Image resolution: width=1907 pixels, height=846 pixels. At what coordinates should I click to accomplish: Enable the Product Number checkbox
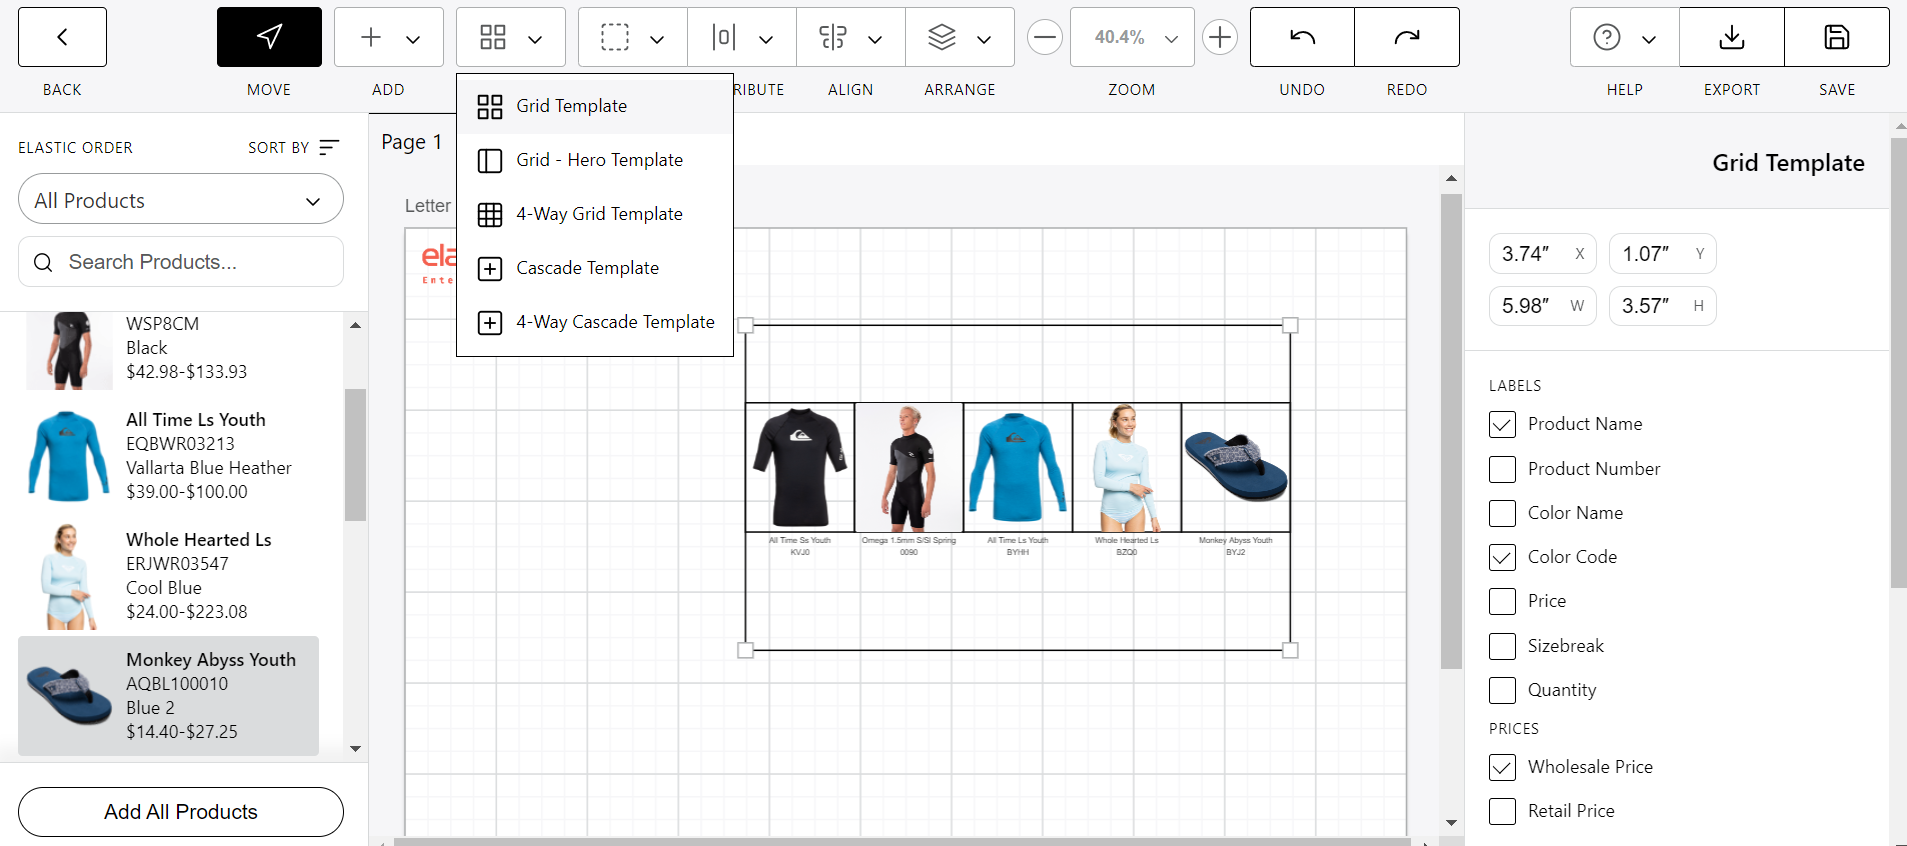click(1502, 469)
